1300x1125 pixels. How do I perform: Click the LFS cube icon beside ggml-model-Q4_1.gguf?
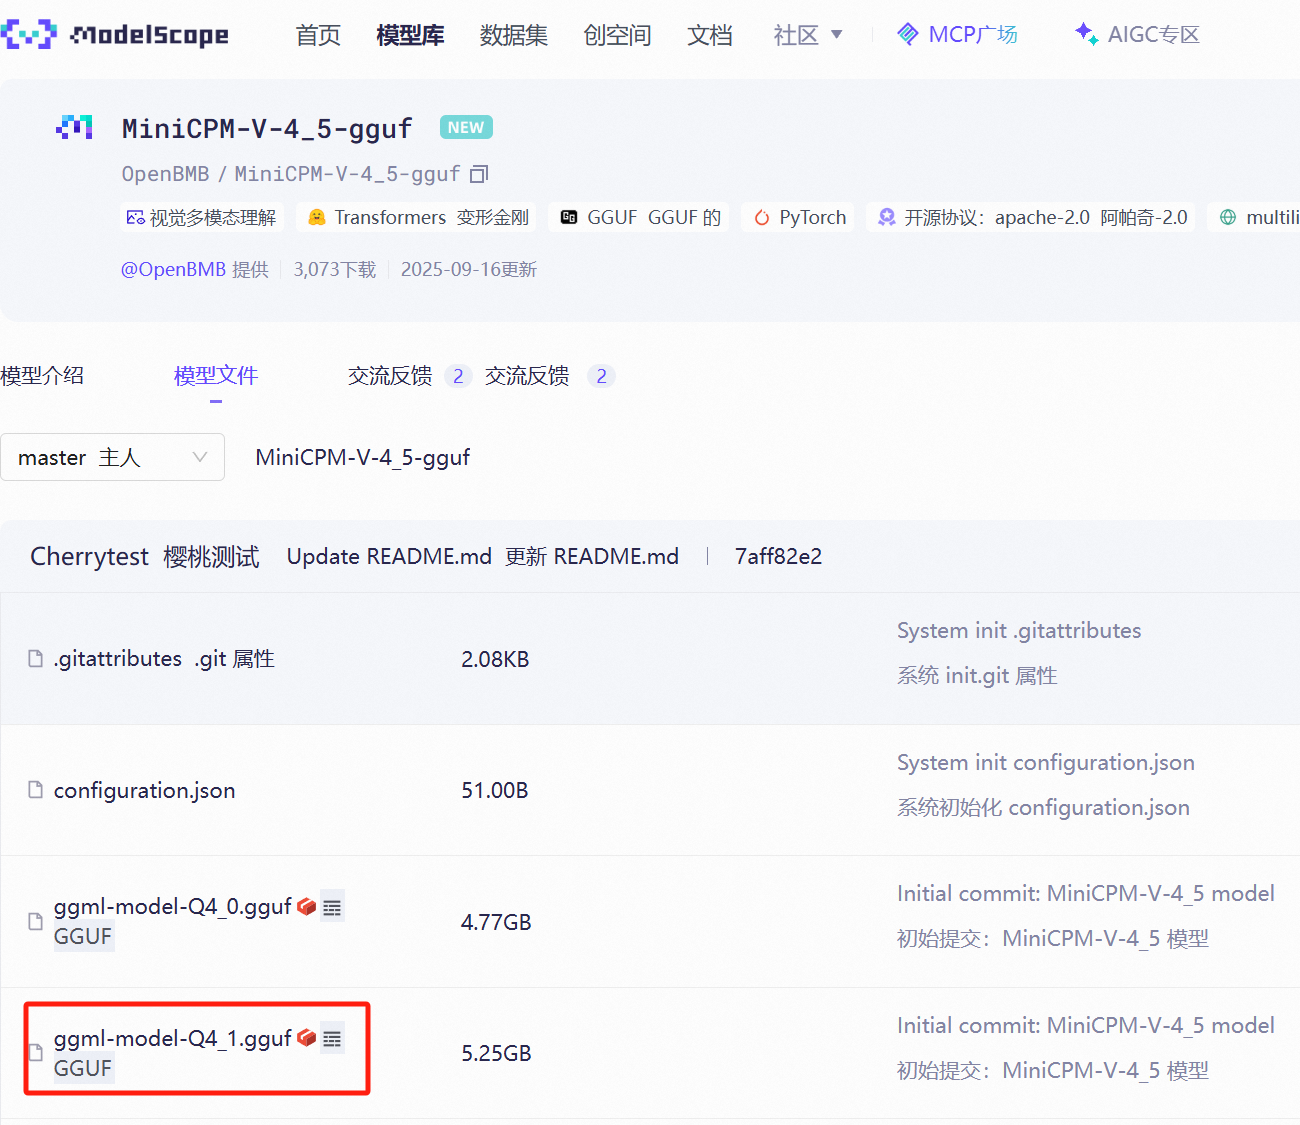click(307, 1038)
